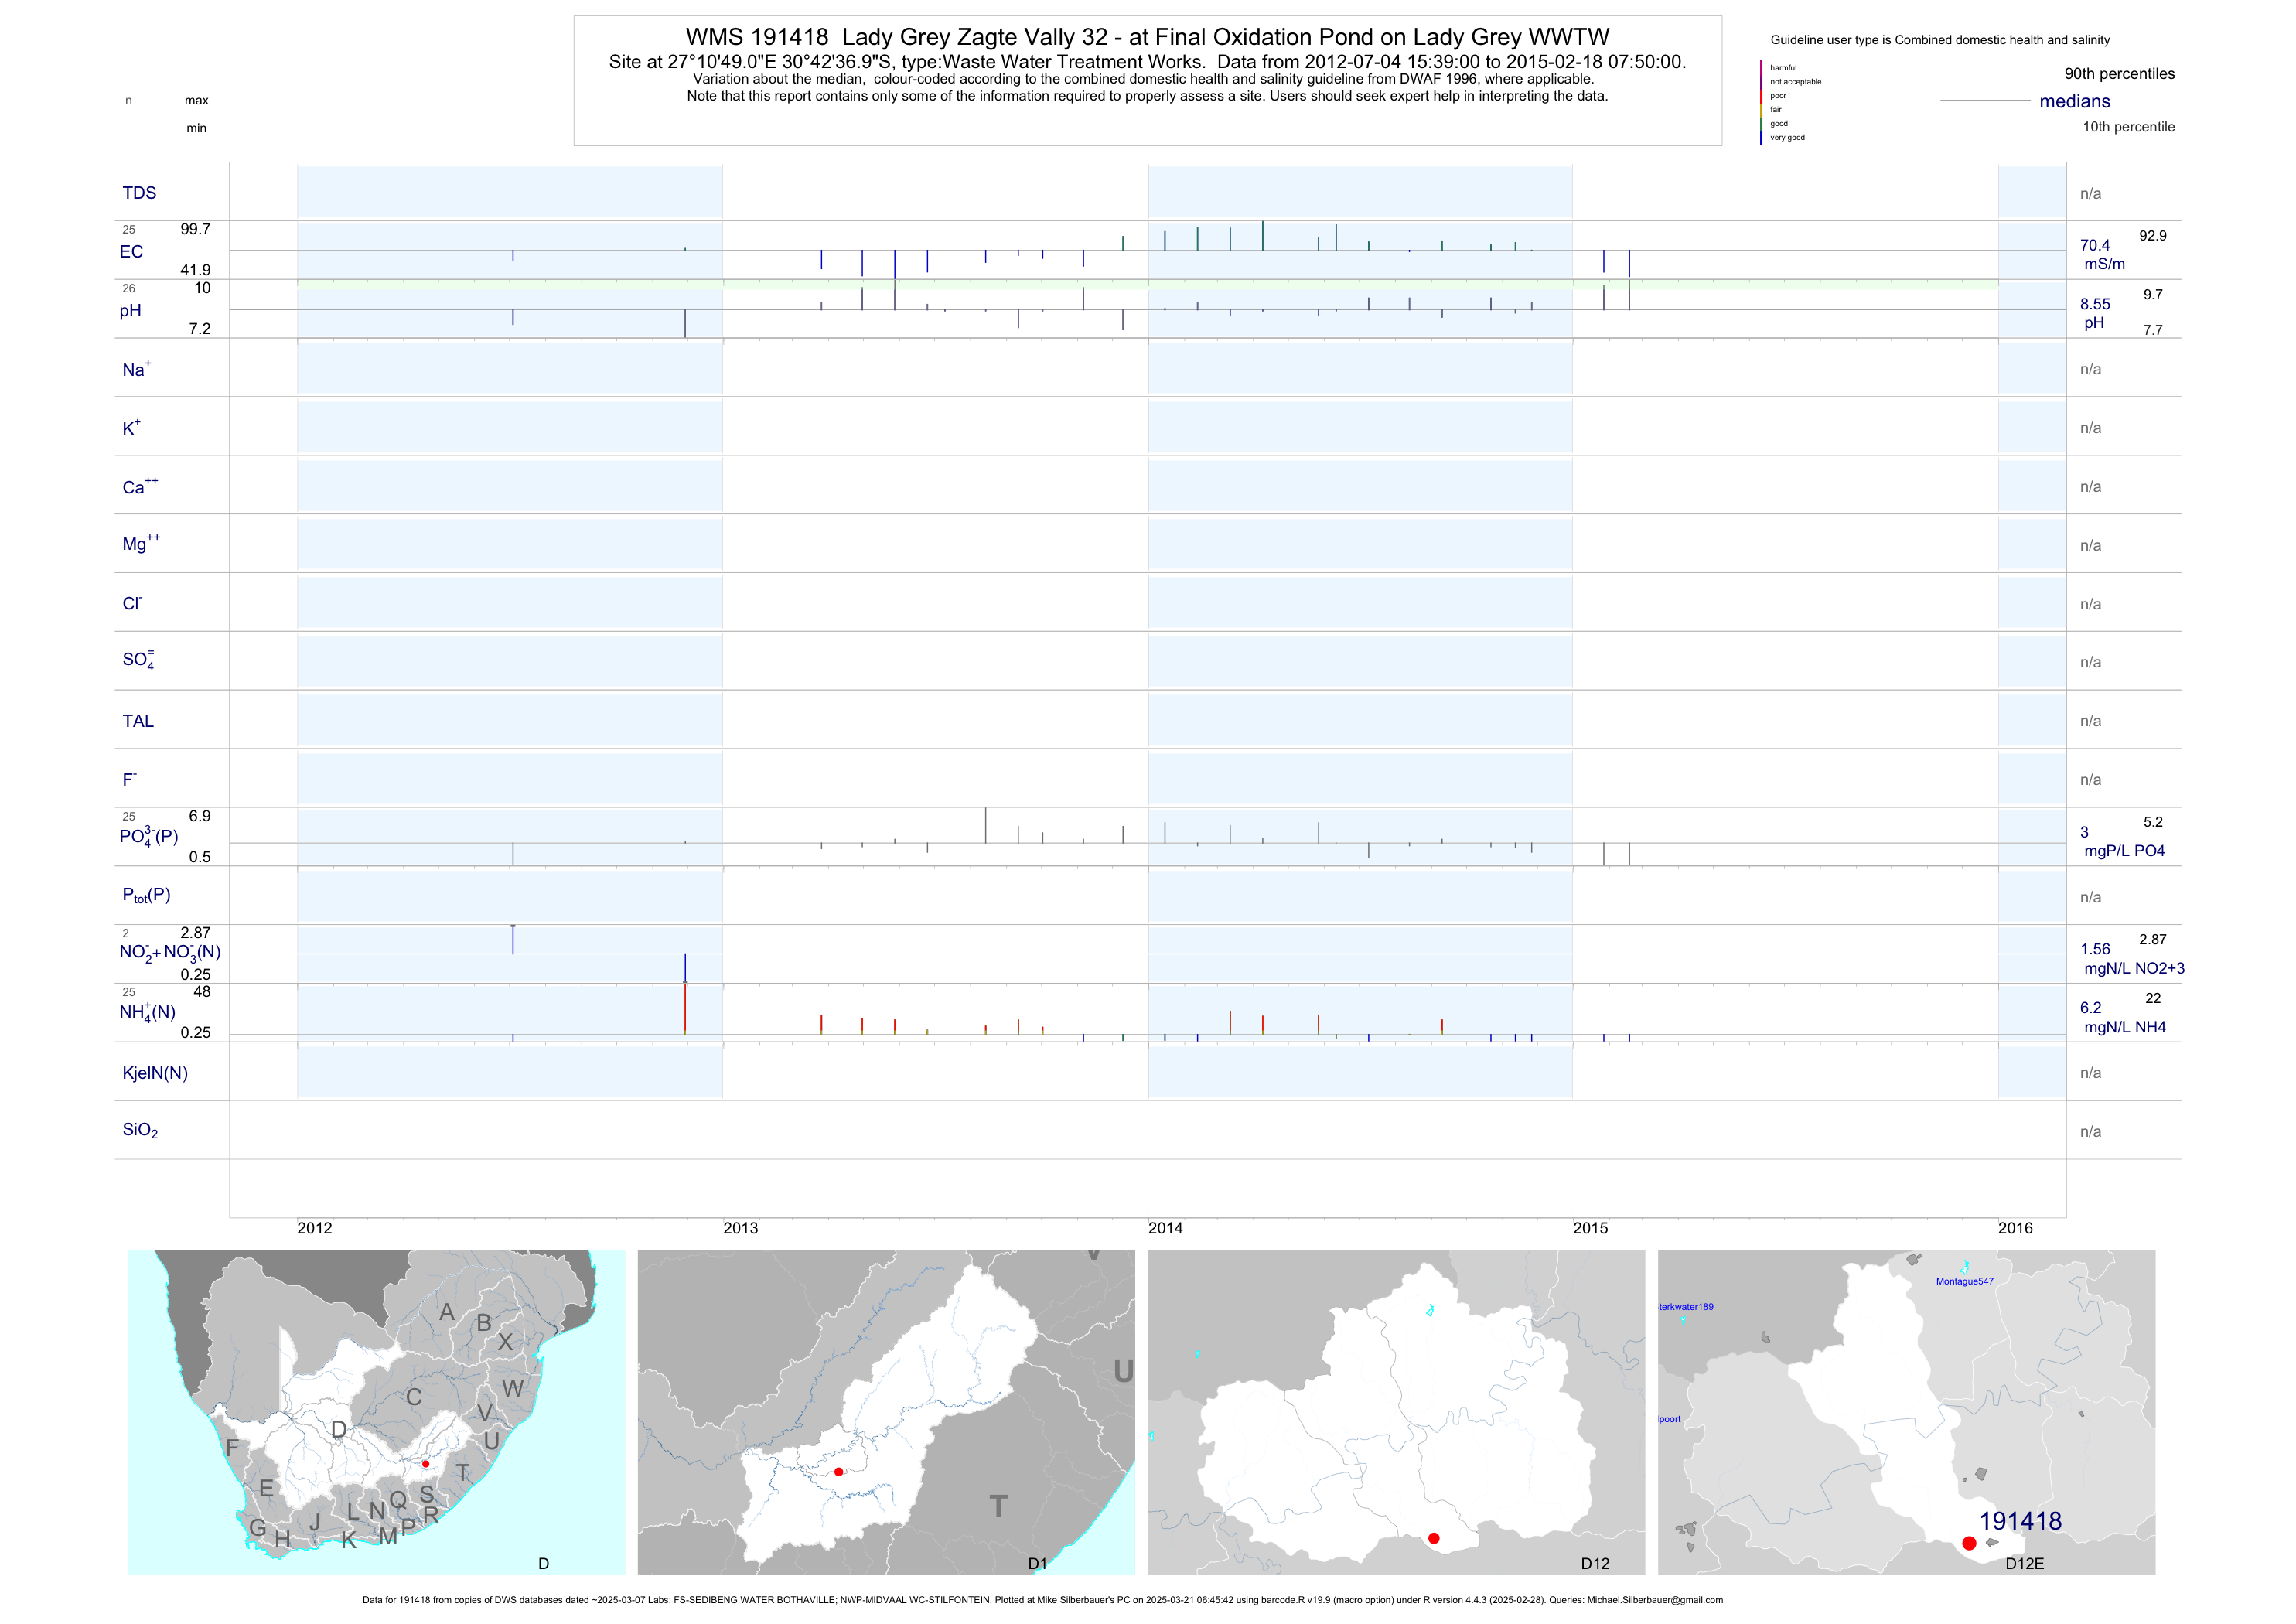This screenshot has width=2296, height=1624.
Task: Click the letter D region on country map
Action: coord(339,1430)
